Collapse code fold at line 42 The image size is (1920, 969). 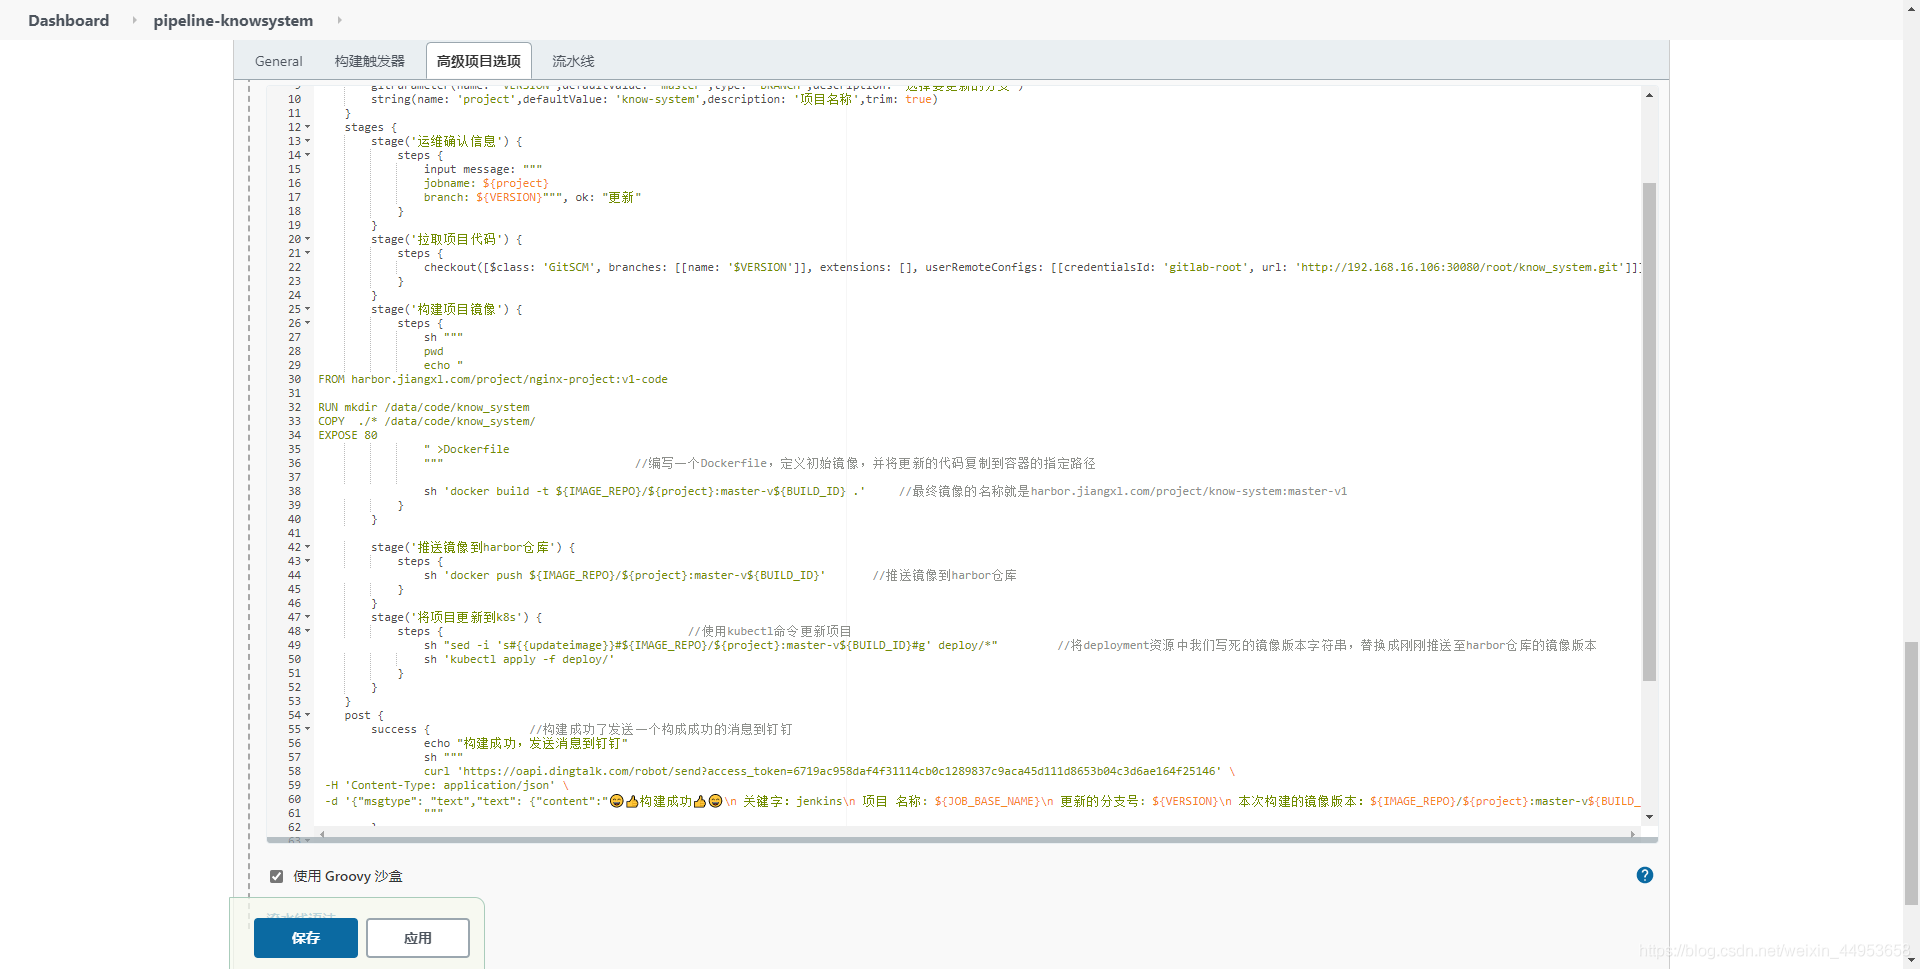click(x=308, y=547)
